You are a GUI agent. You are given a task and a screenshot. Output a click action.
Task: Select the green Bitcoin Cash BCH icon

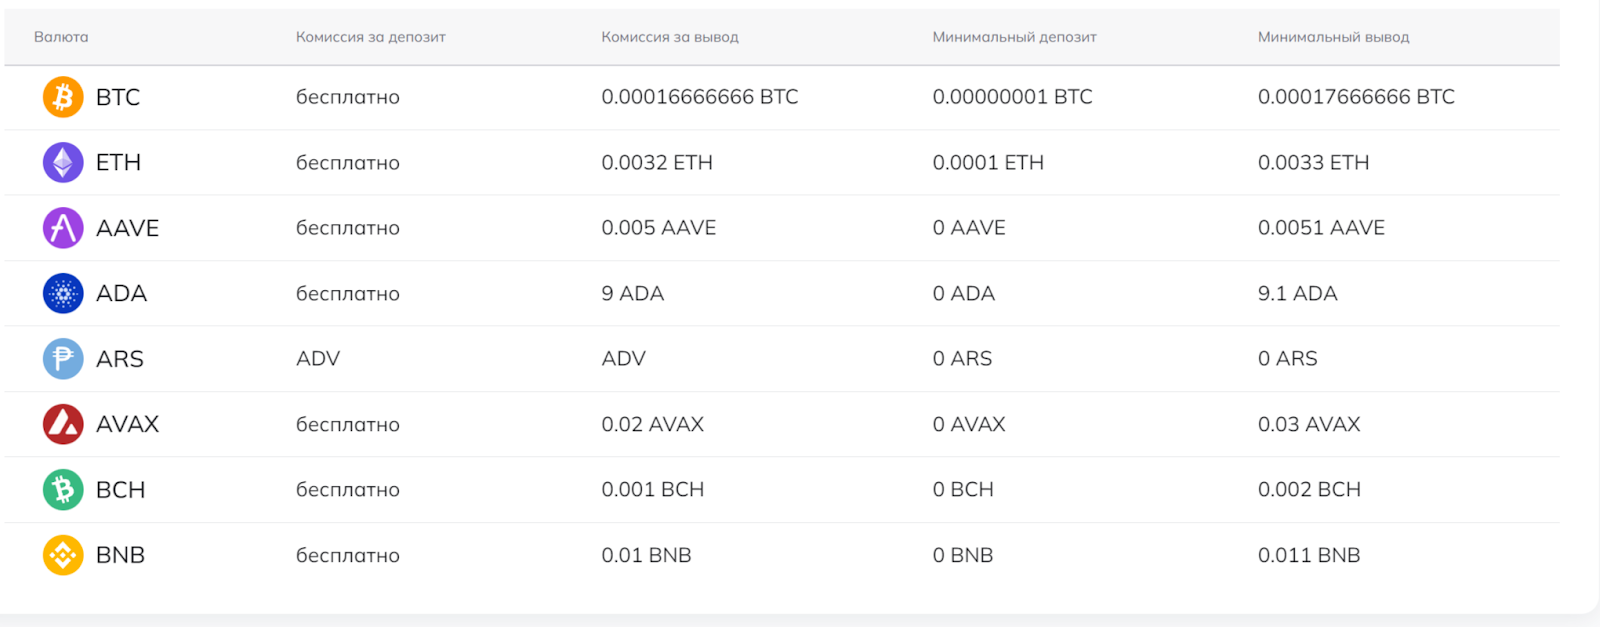coord(63,489)
